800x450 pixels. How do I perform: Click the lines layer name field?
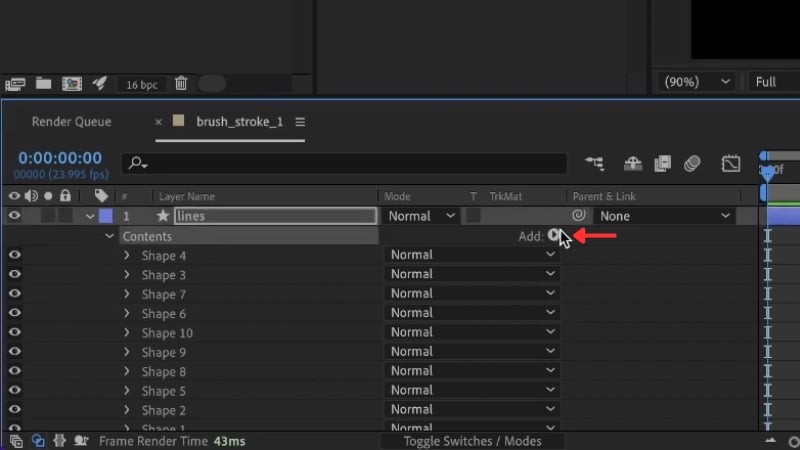[x=276, y=216]
